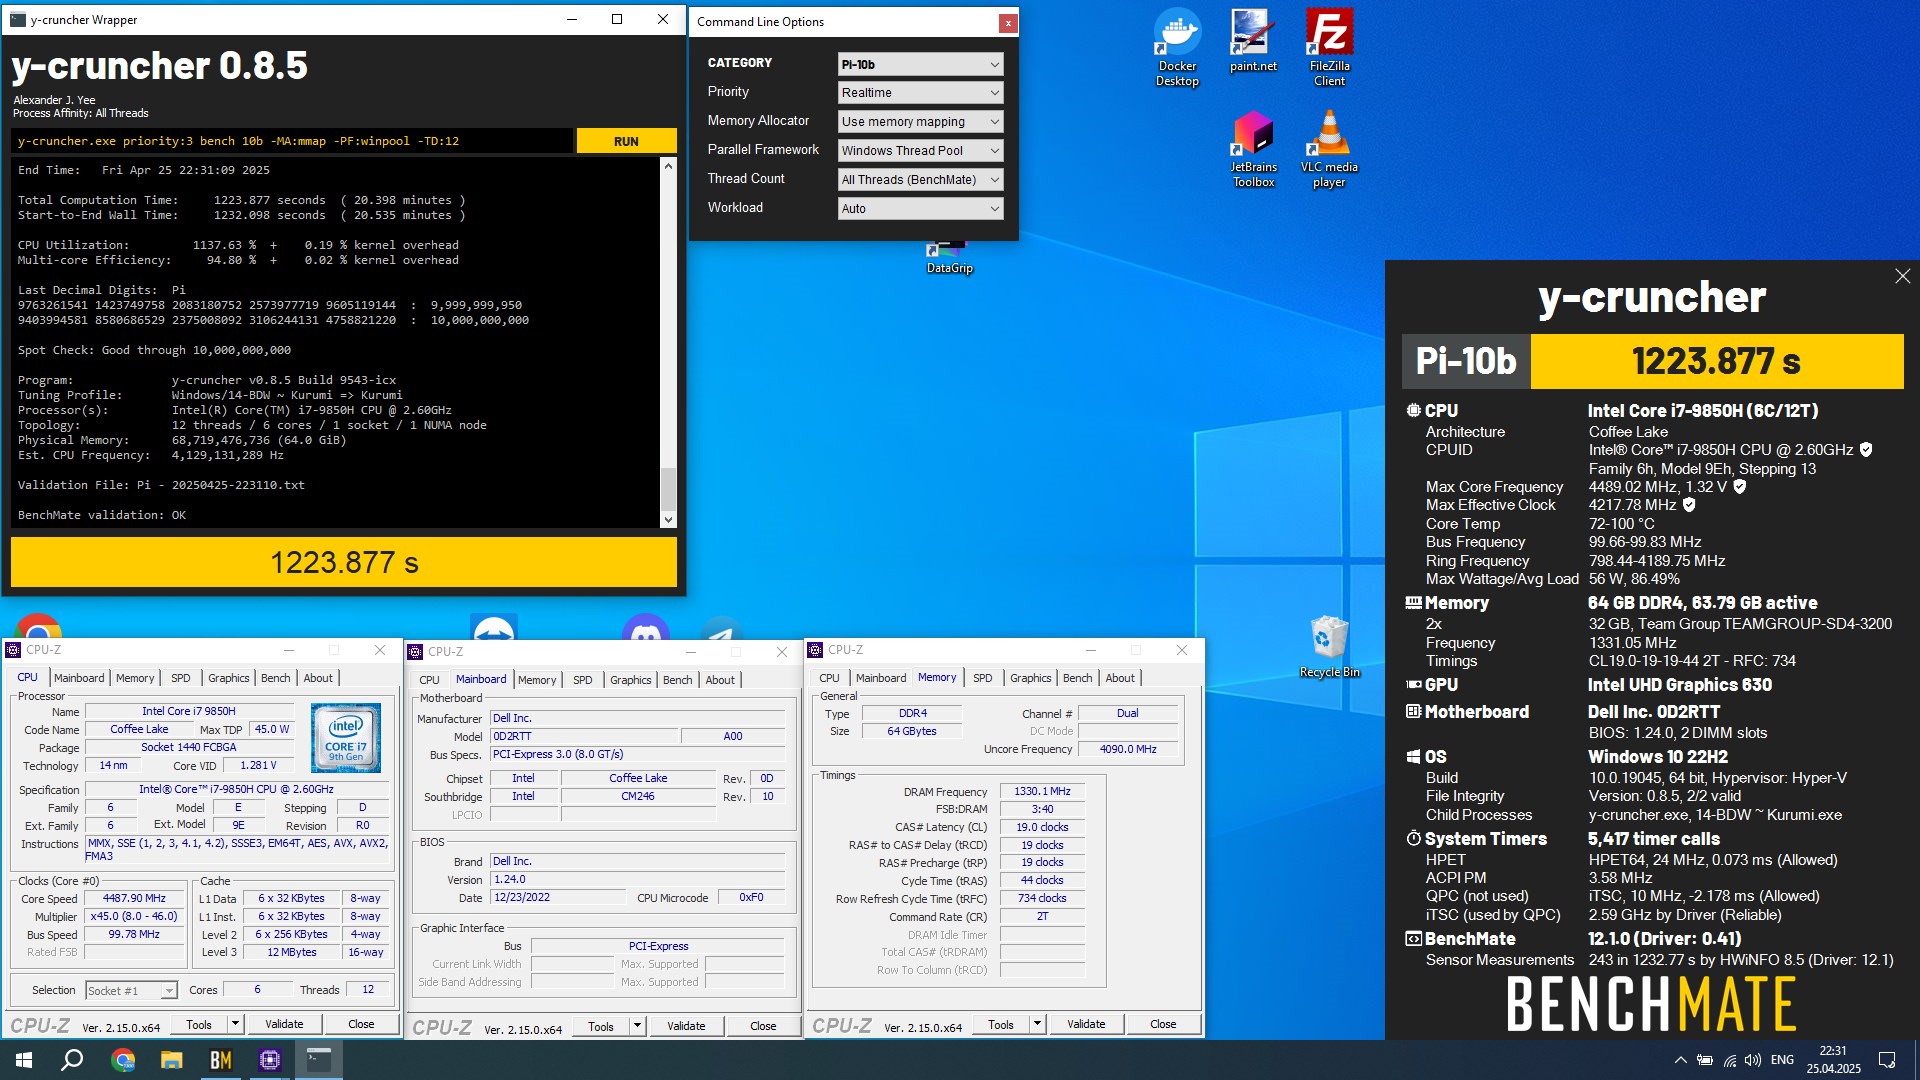
Task: Expand Tools arrow in Memory CPU-Z window
Action: tap(1037, 1024)
